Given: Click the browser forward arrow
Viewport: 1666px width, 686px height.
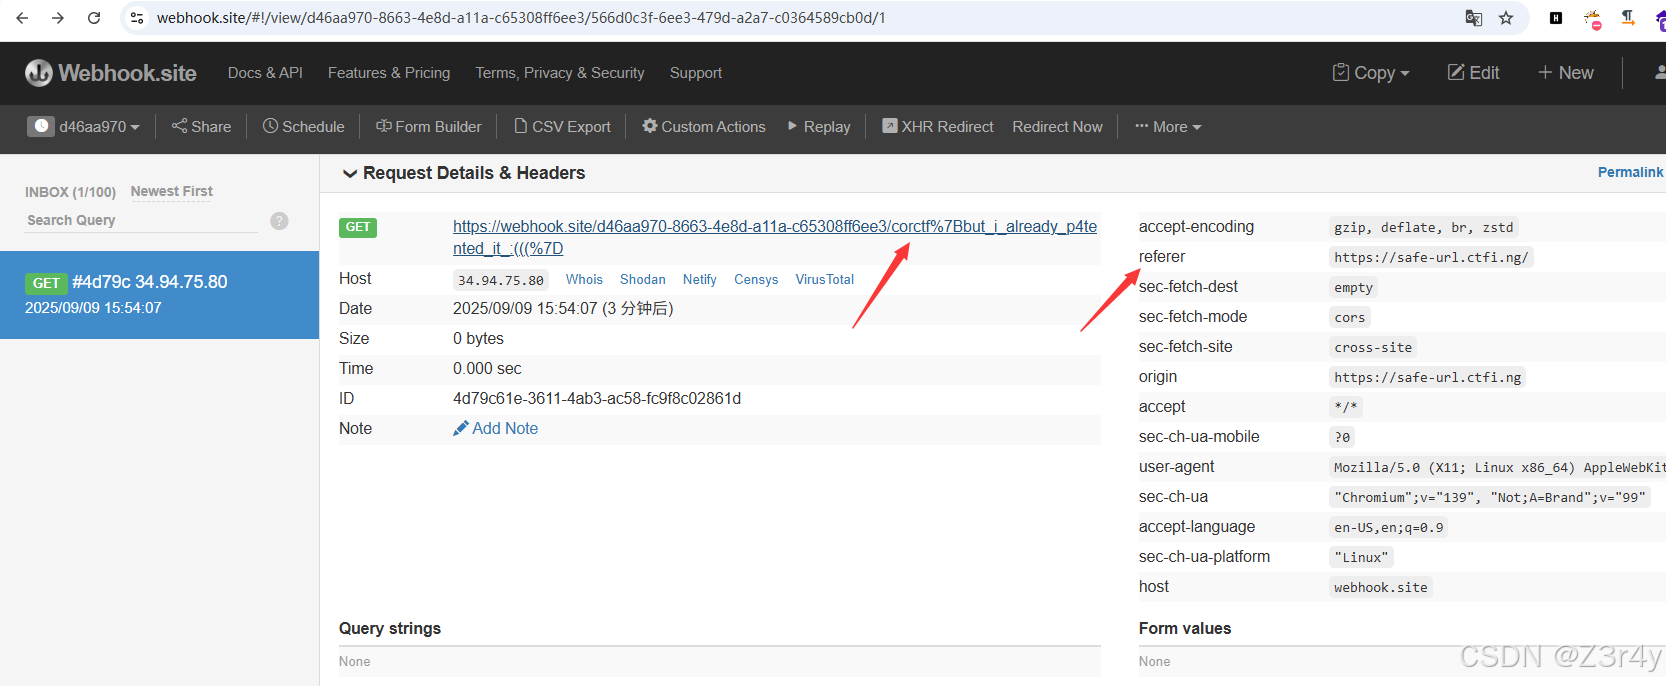Looking at the screenshot, I should (58, 18).
